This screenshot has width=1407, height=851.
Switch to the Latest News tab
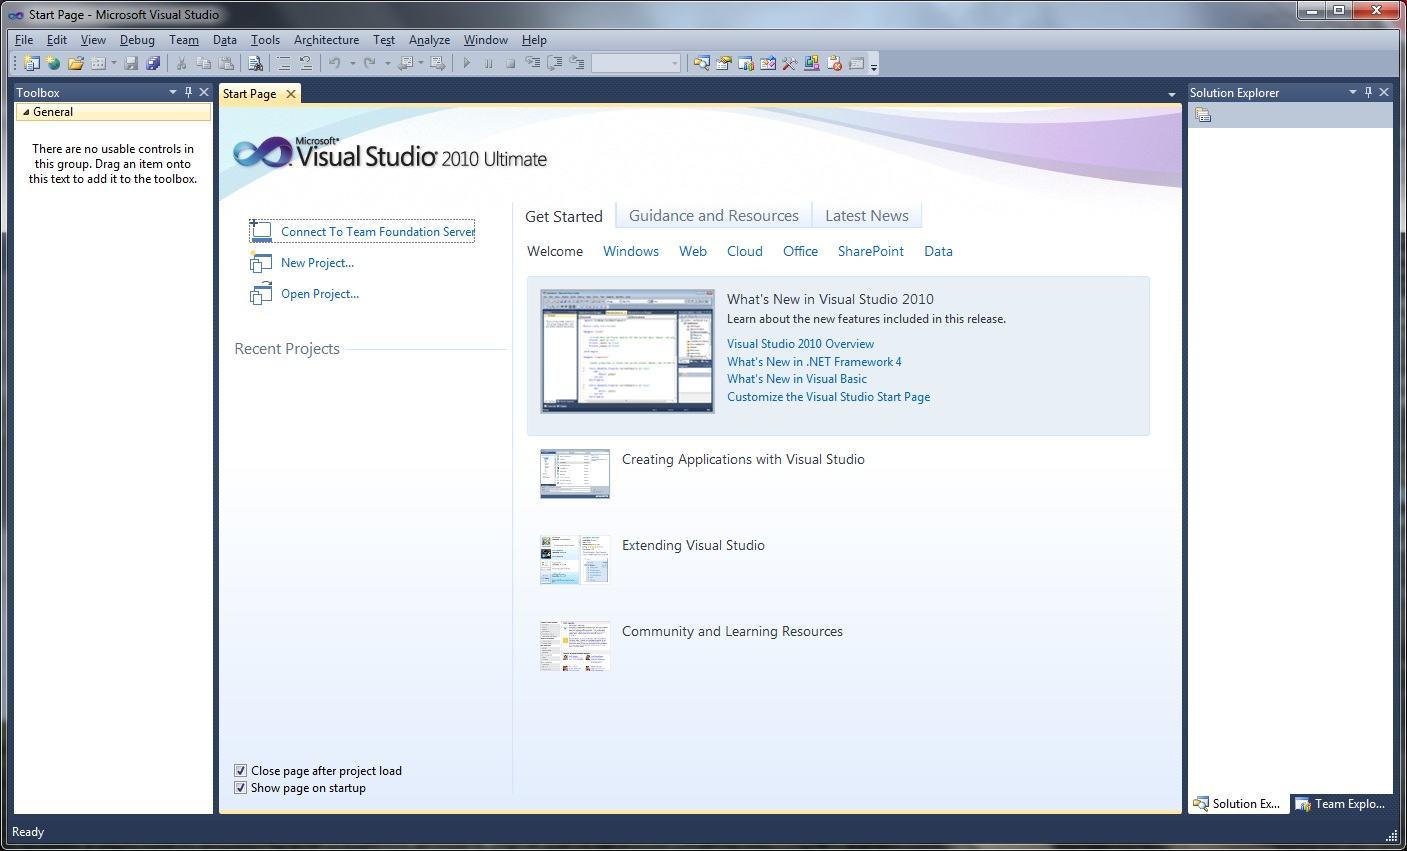pos(866,215)
